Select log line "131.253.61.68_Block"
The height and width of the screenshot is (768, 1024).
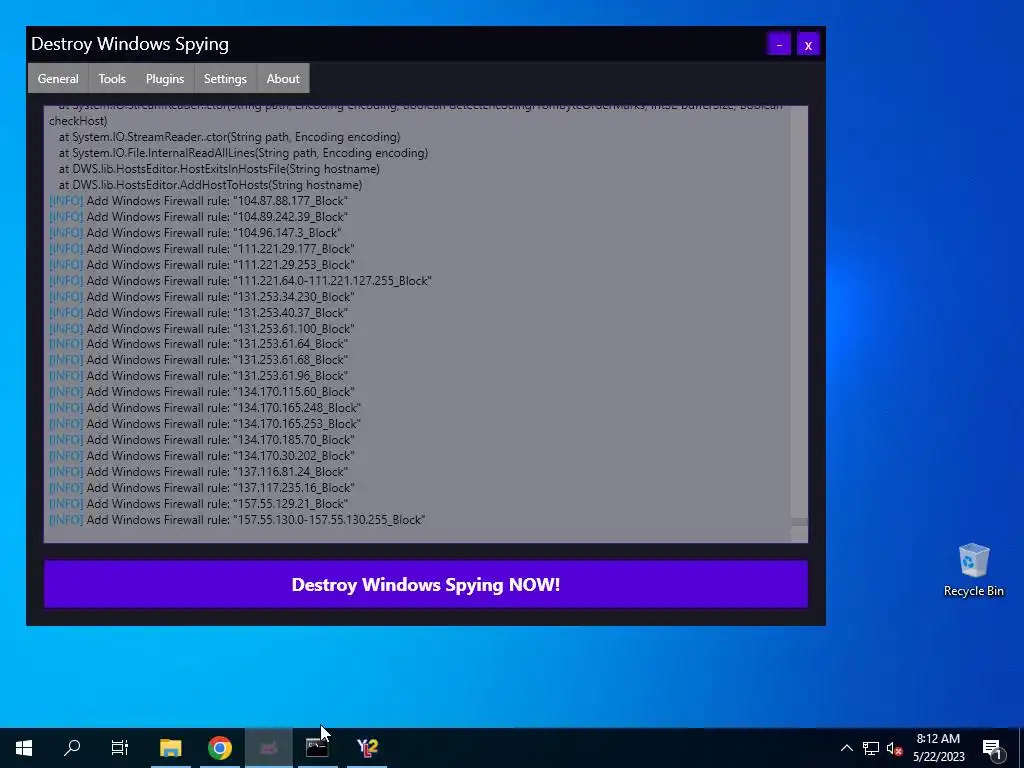[199, 360]
